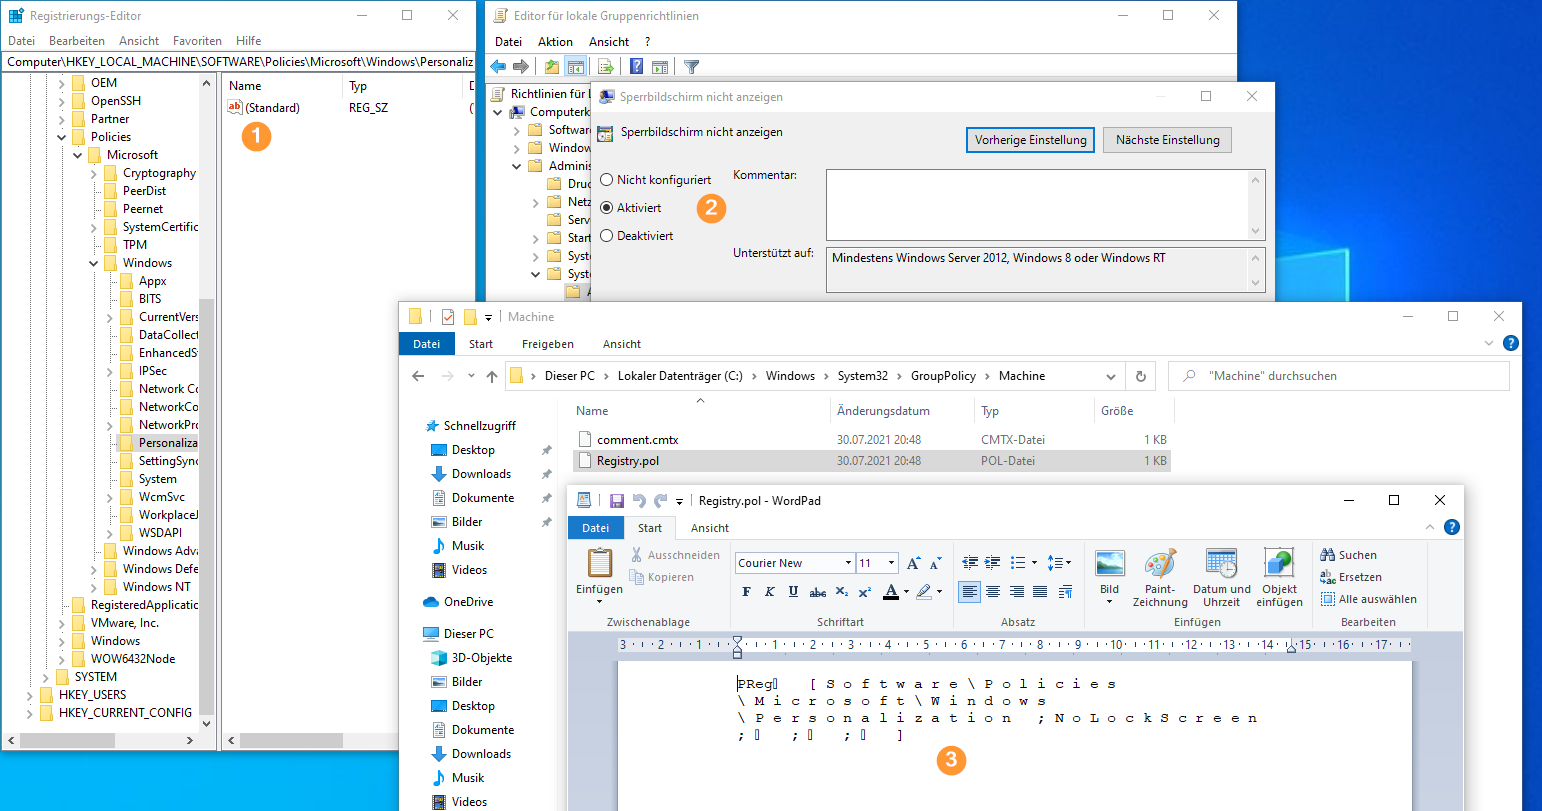
Task: Open the blue Datei tab in WordPad
Action: [x=596, y=528]
